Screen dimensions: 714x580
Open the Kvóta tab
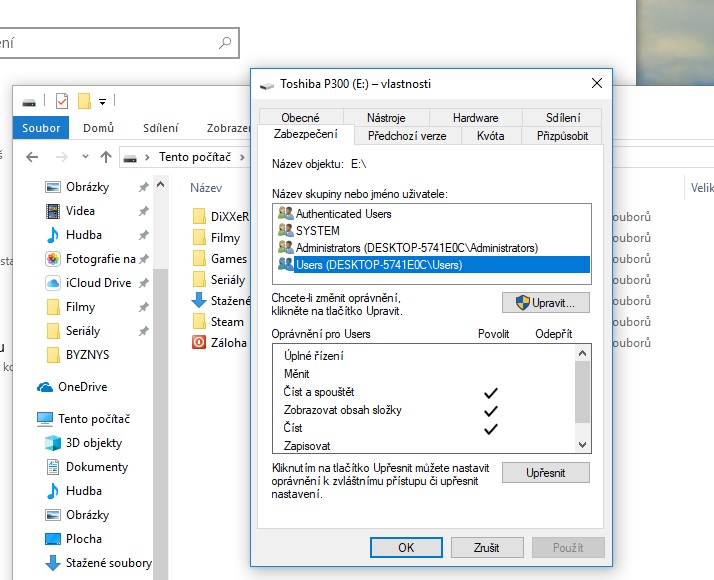point(490,136)
